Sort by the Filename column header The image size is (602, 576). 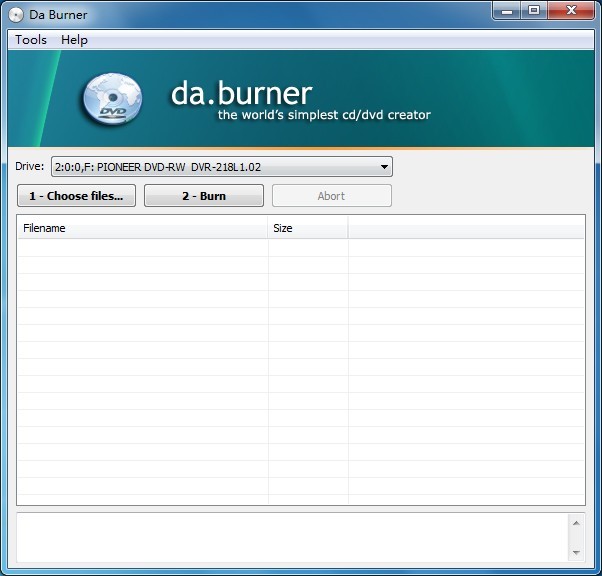point(142,228)
